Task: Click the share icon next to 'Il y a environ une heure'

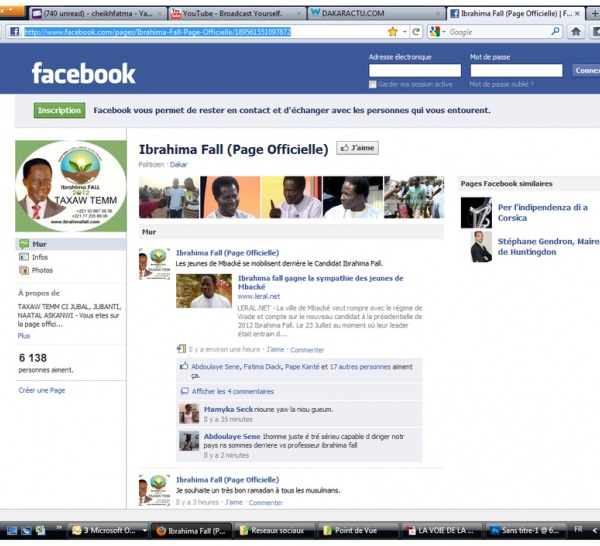Action: point(181,349)
